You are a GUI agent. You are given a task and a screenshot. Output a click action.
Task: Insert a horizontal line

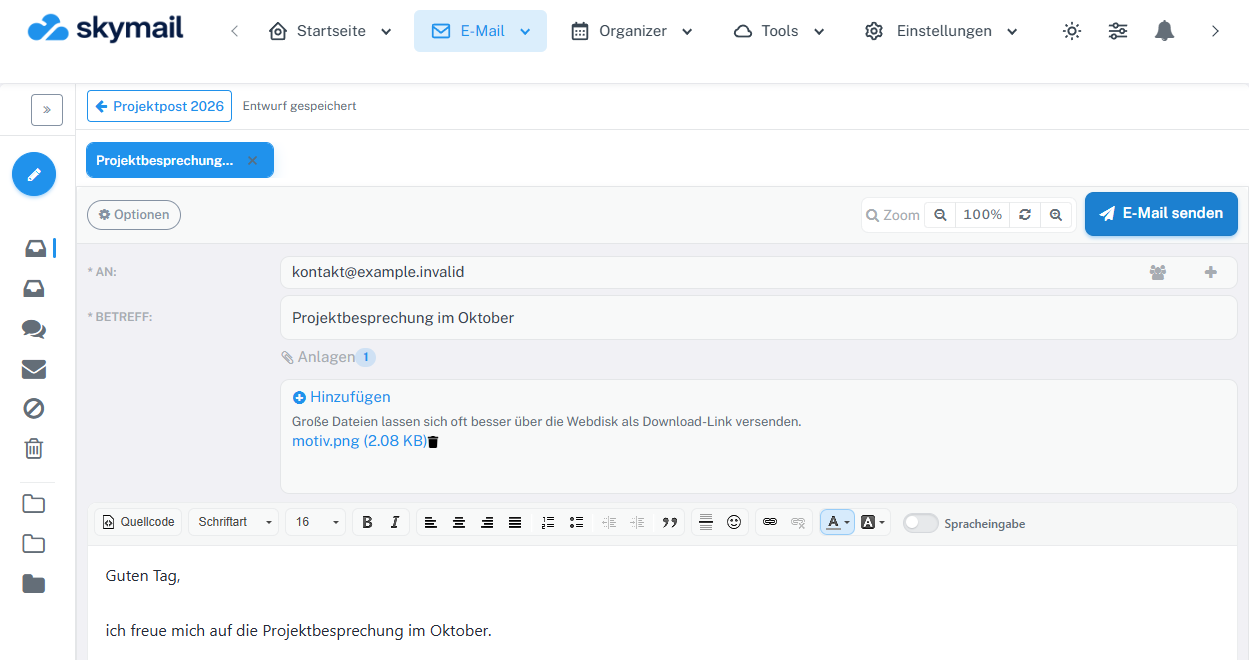tap(705, 522)
